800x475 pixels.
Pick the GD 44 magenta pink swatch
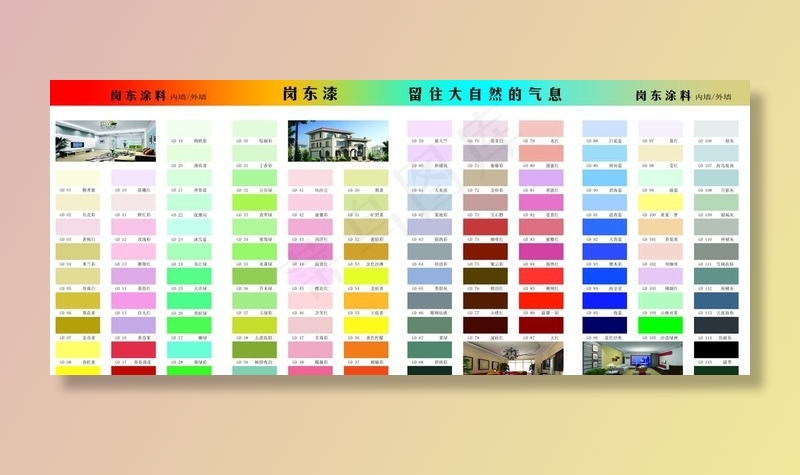[x=310, y=252]
